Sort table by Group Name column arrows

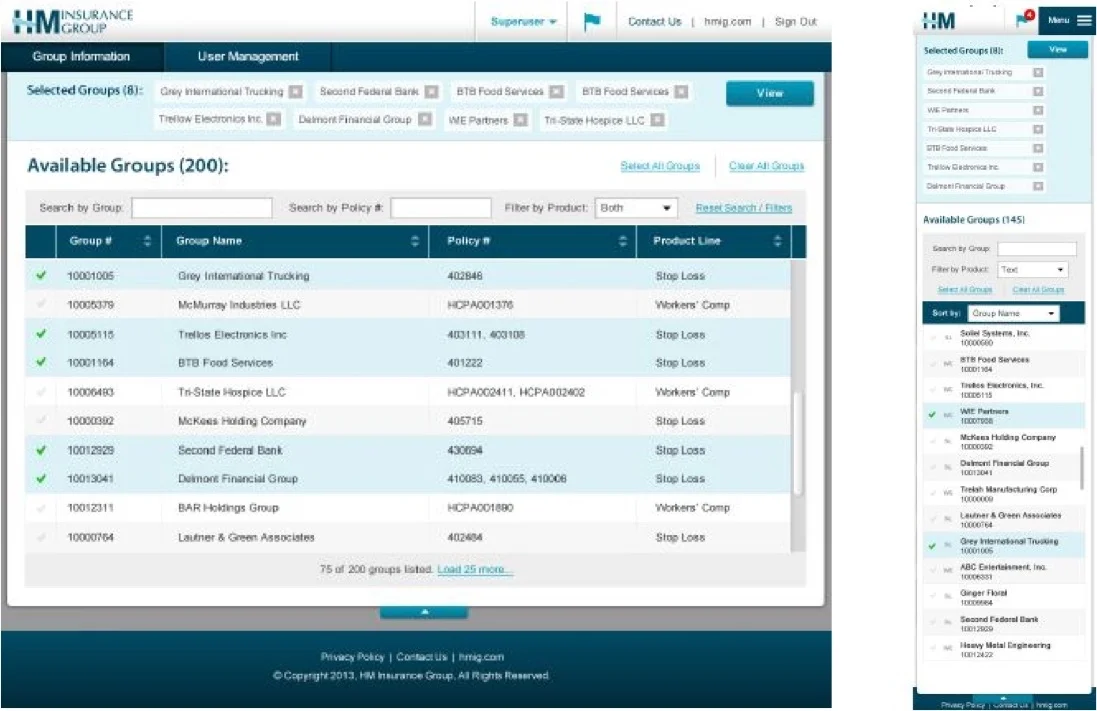pyautogui.click(x=414, y=241)
